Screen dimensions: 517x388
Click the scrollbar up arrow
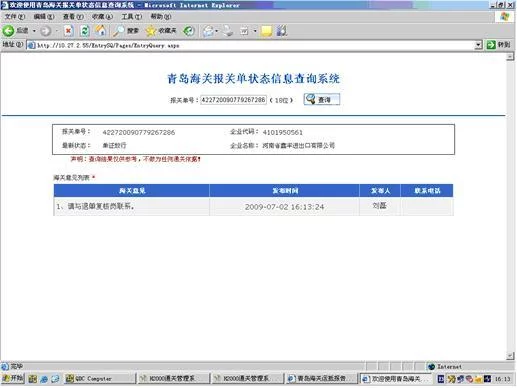510,57
